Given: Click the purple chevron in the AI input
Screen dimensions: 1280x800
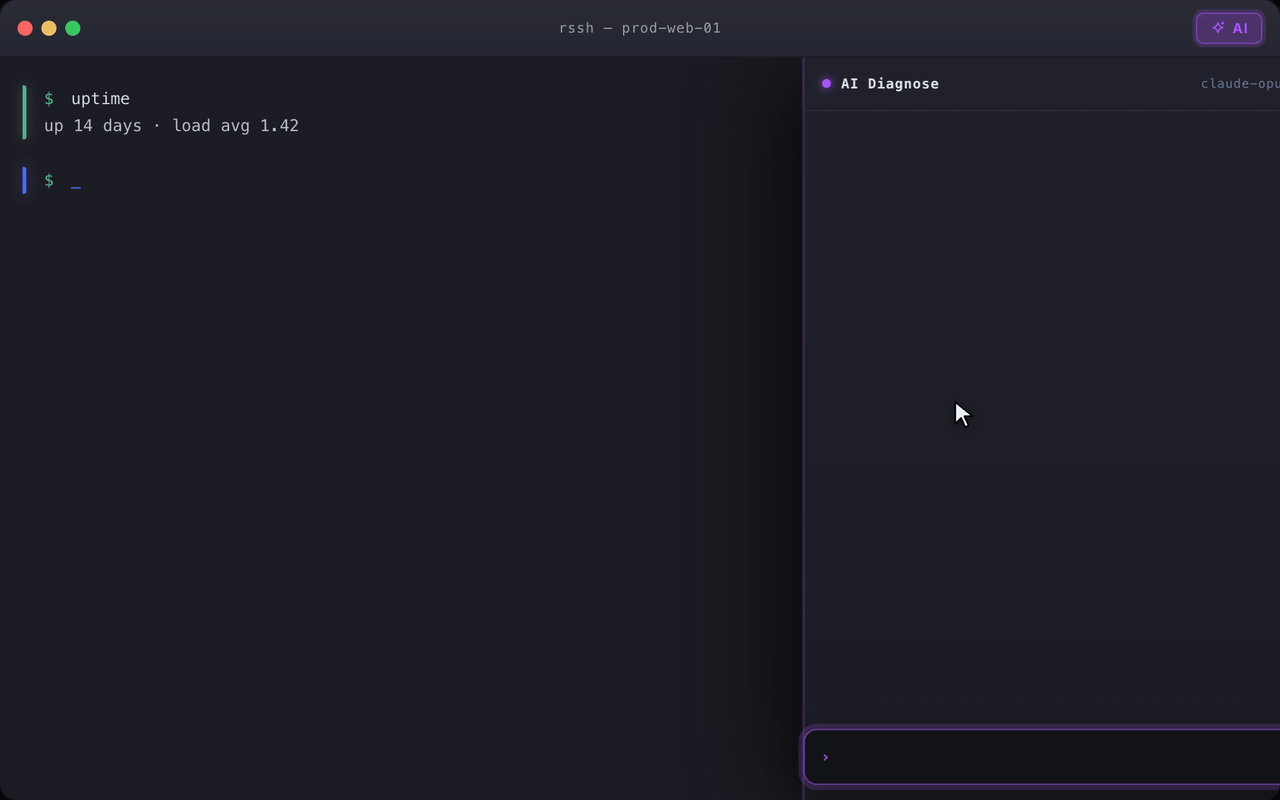Looking at the screenshot, I should [825, 757].
